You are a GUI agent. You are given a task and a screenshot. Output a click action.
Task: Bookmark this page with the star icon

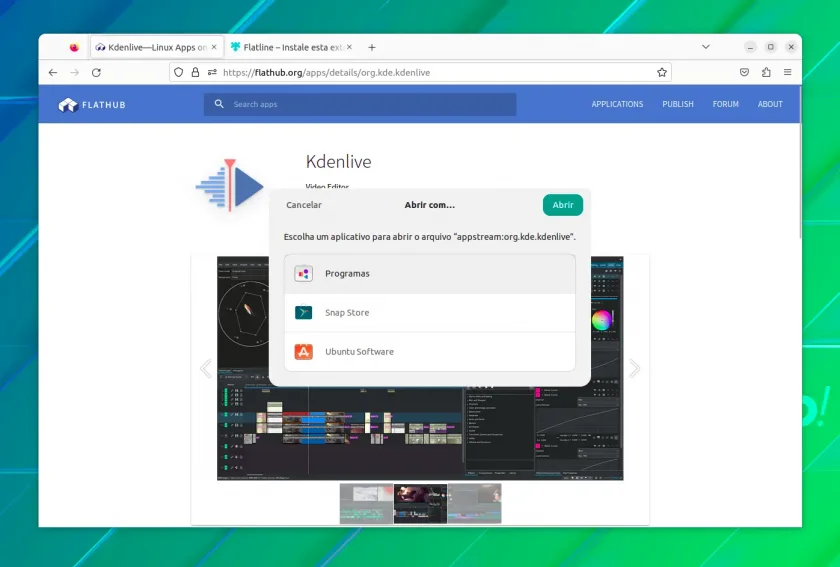click(662, 72)
